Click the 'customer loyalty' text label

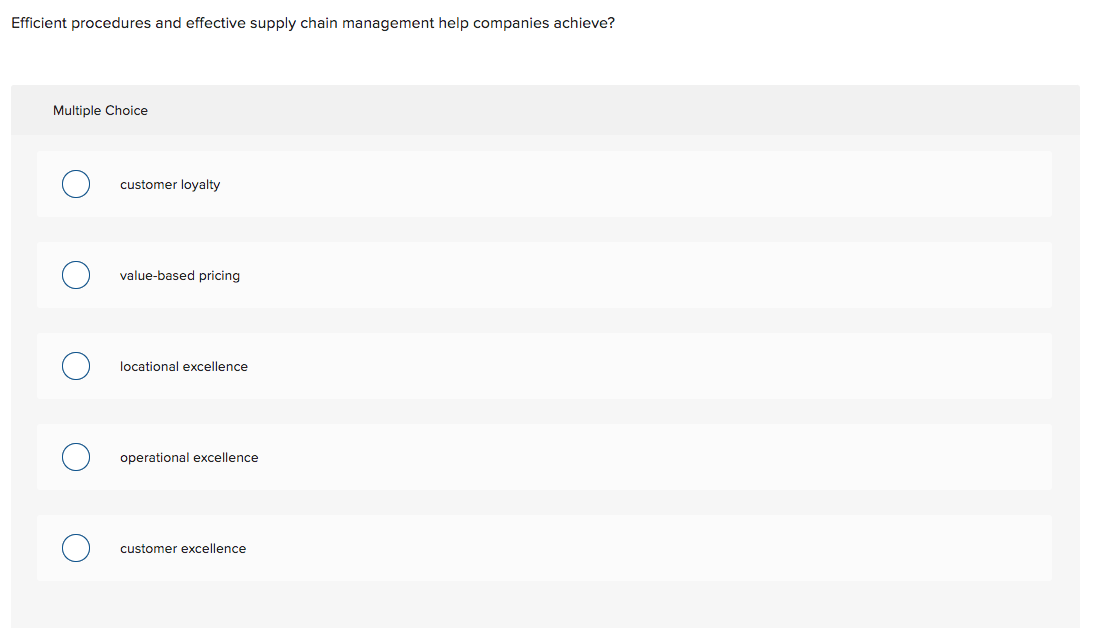point(170,184)
